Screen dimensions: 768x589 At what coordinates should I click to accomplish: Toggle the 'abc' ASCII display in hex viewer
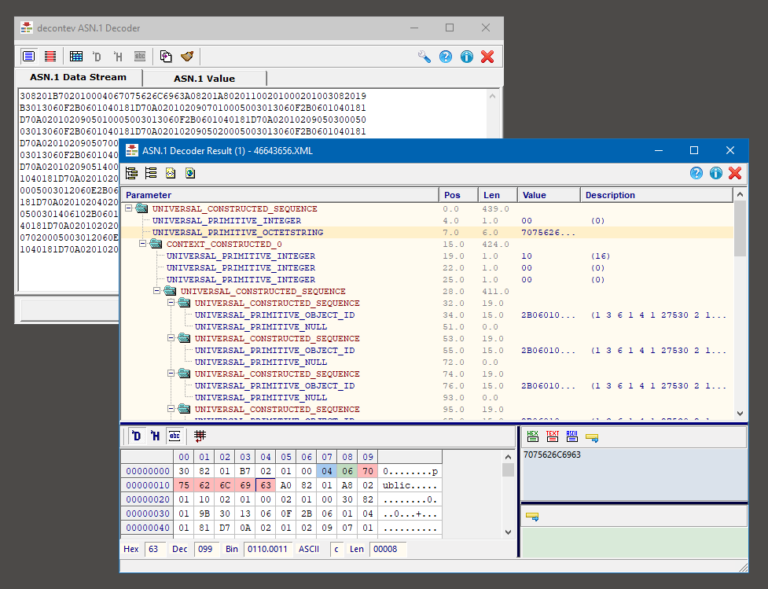(x=174, y=436)
